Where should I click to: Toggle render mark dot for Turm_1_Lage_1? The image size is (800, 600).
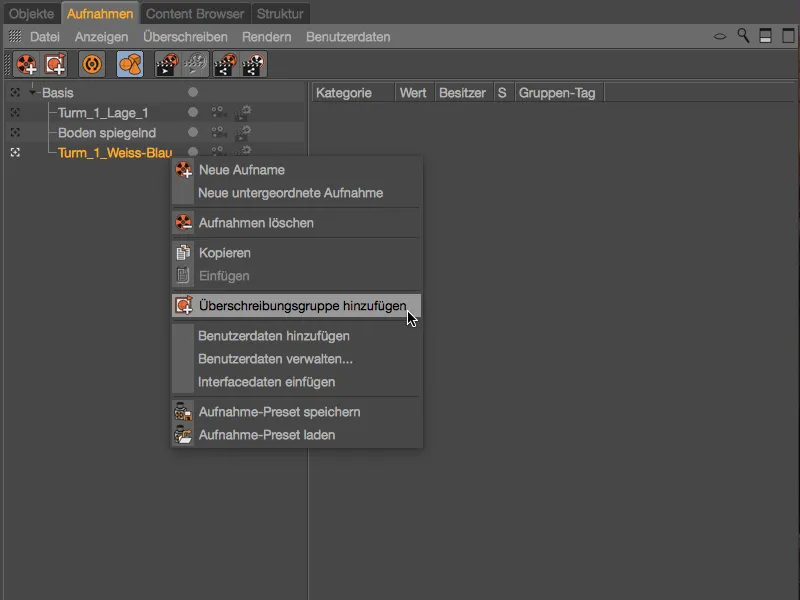[193, 112]
